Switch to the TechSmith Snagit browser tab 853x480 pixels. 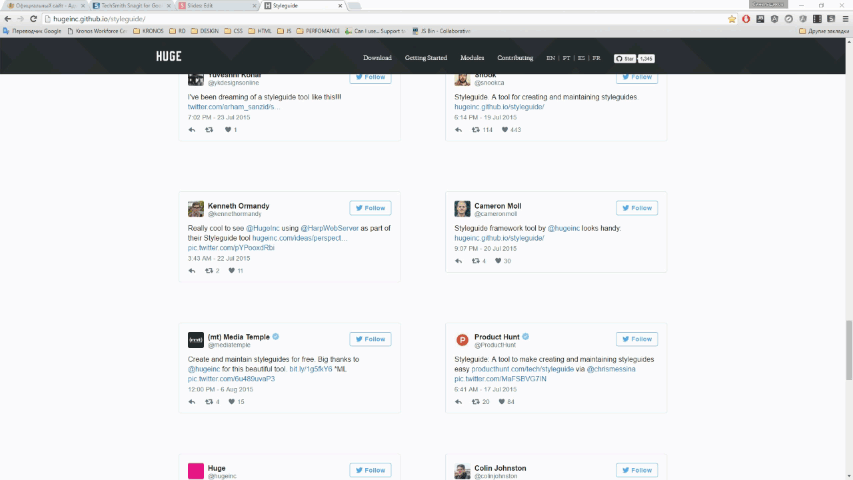131,5
